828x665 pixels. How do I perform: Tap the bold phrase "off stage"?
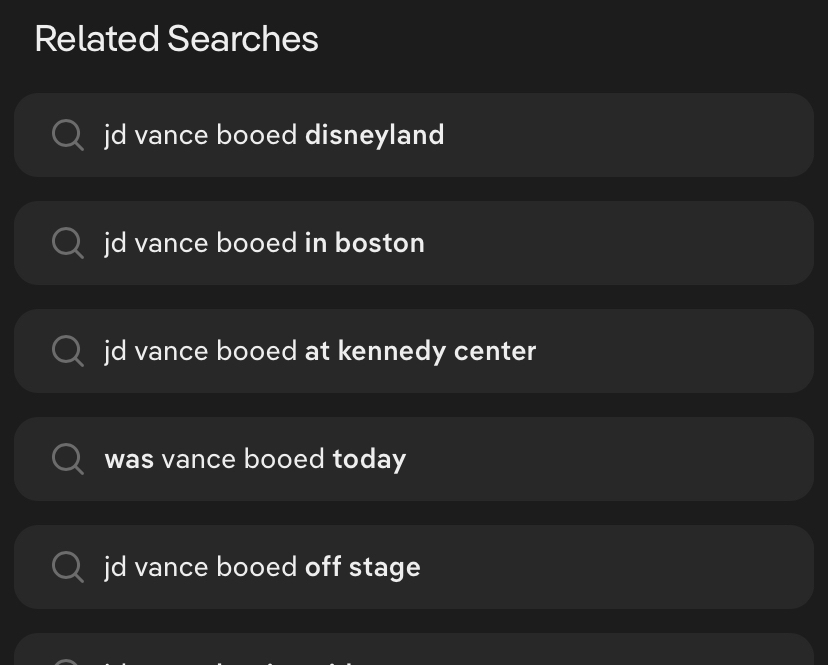[x=362, y=567]
